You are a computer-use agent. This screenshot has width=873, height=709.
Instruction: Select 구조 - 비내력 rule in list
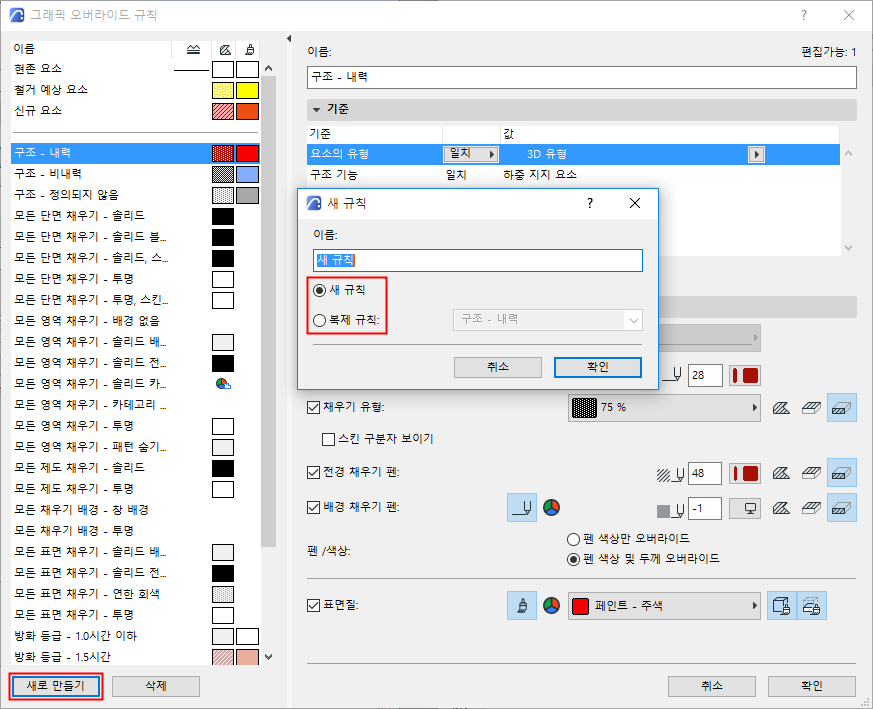[x=135, y=174]
